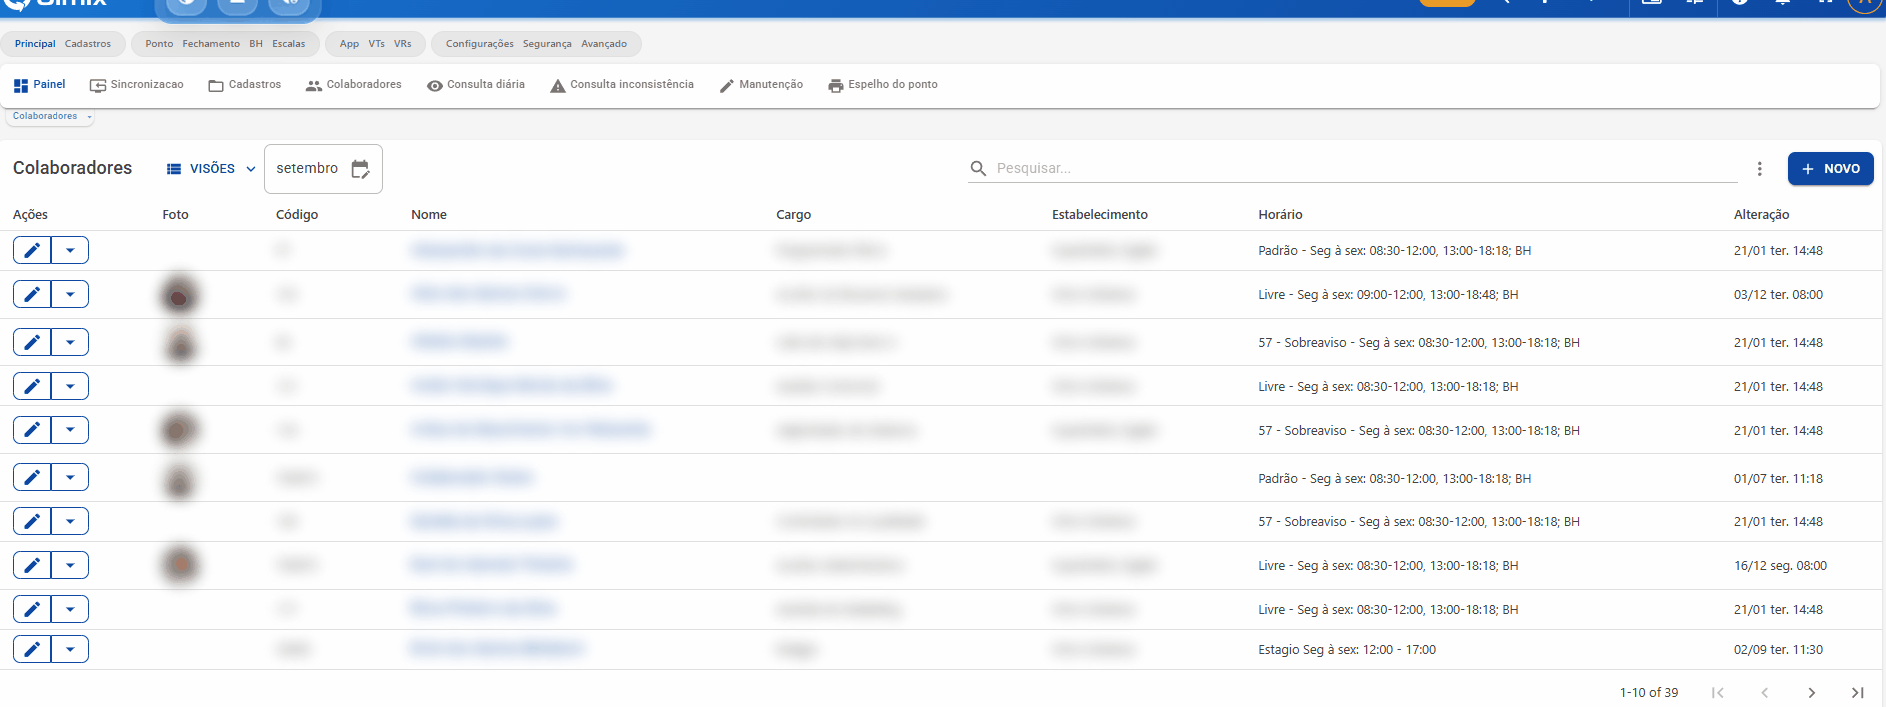Select Cadastros in the top menu group
This screenshot has height=707, width=1886.
88,44
